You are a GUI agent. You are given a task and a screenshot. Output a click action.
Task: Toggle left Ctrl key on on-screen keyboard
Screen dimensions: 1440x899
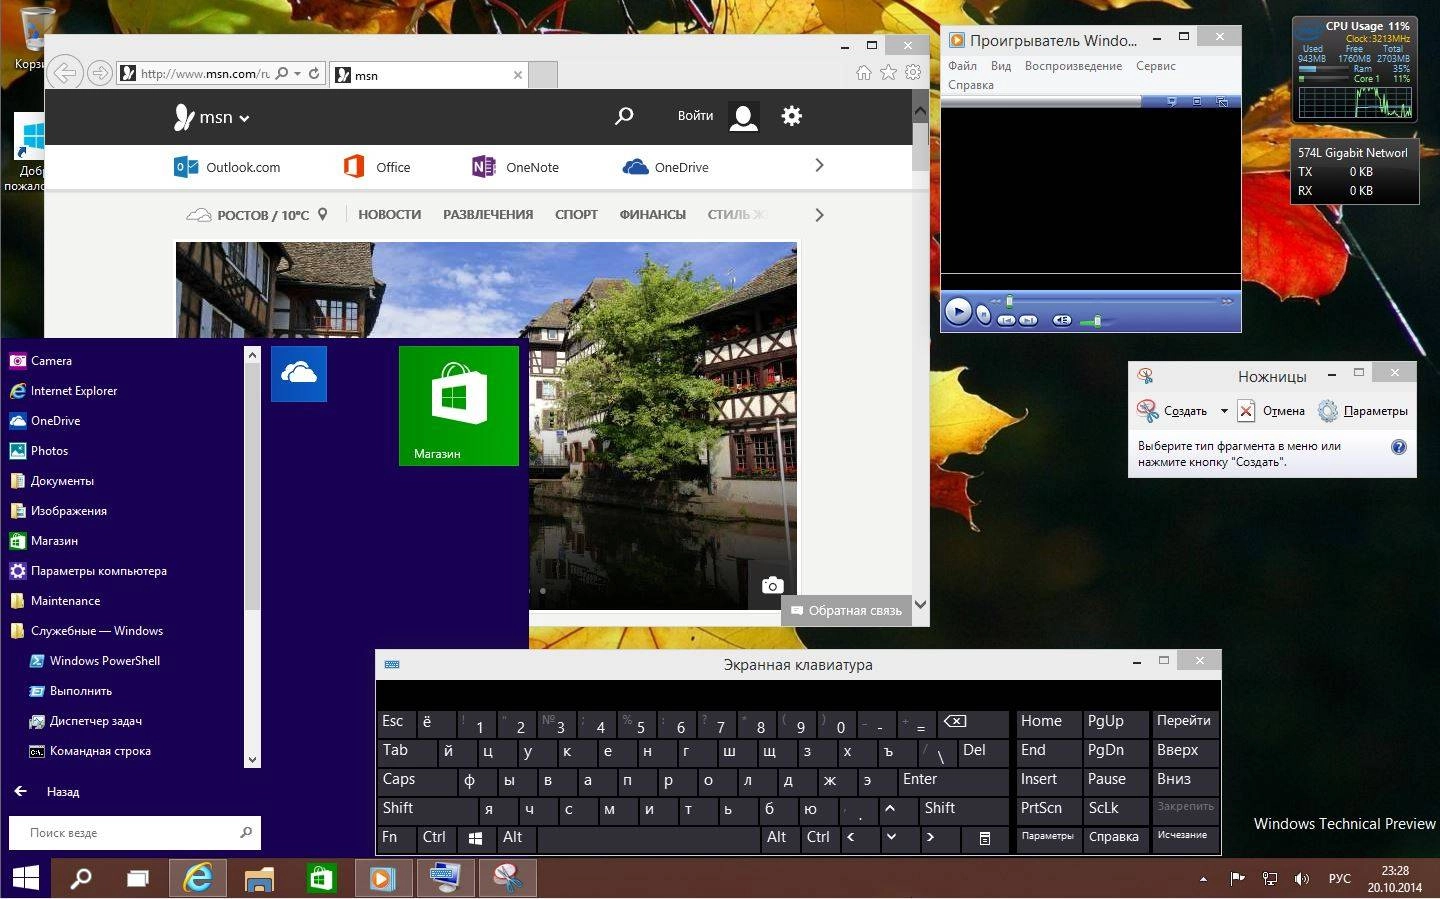[x=437, y=838]
